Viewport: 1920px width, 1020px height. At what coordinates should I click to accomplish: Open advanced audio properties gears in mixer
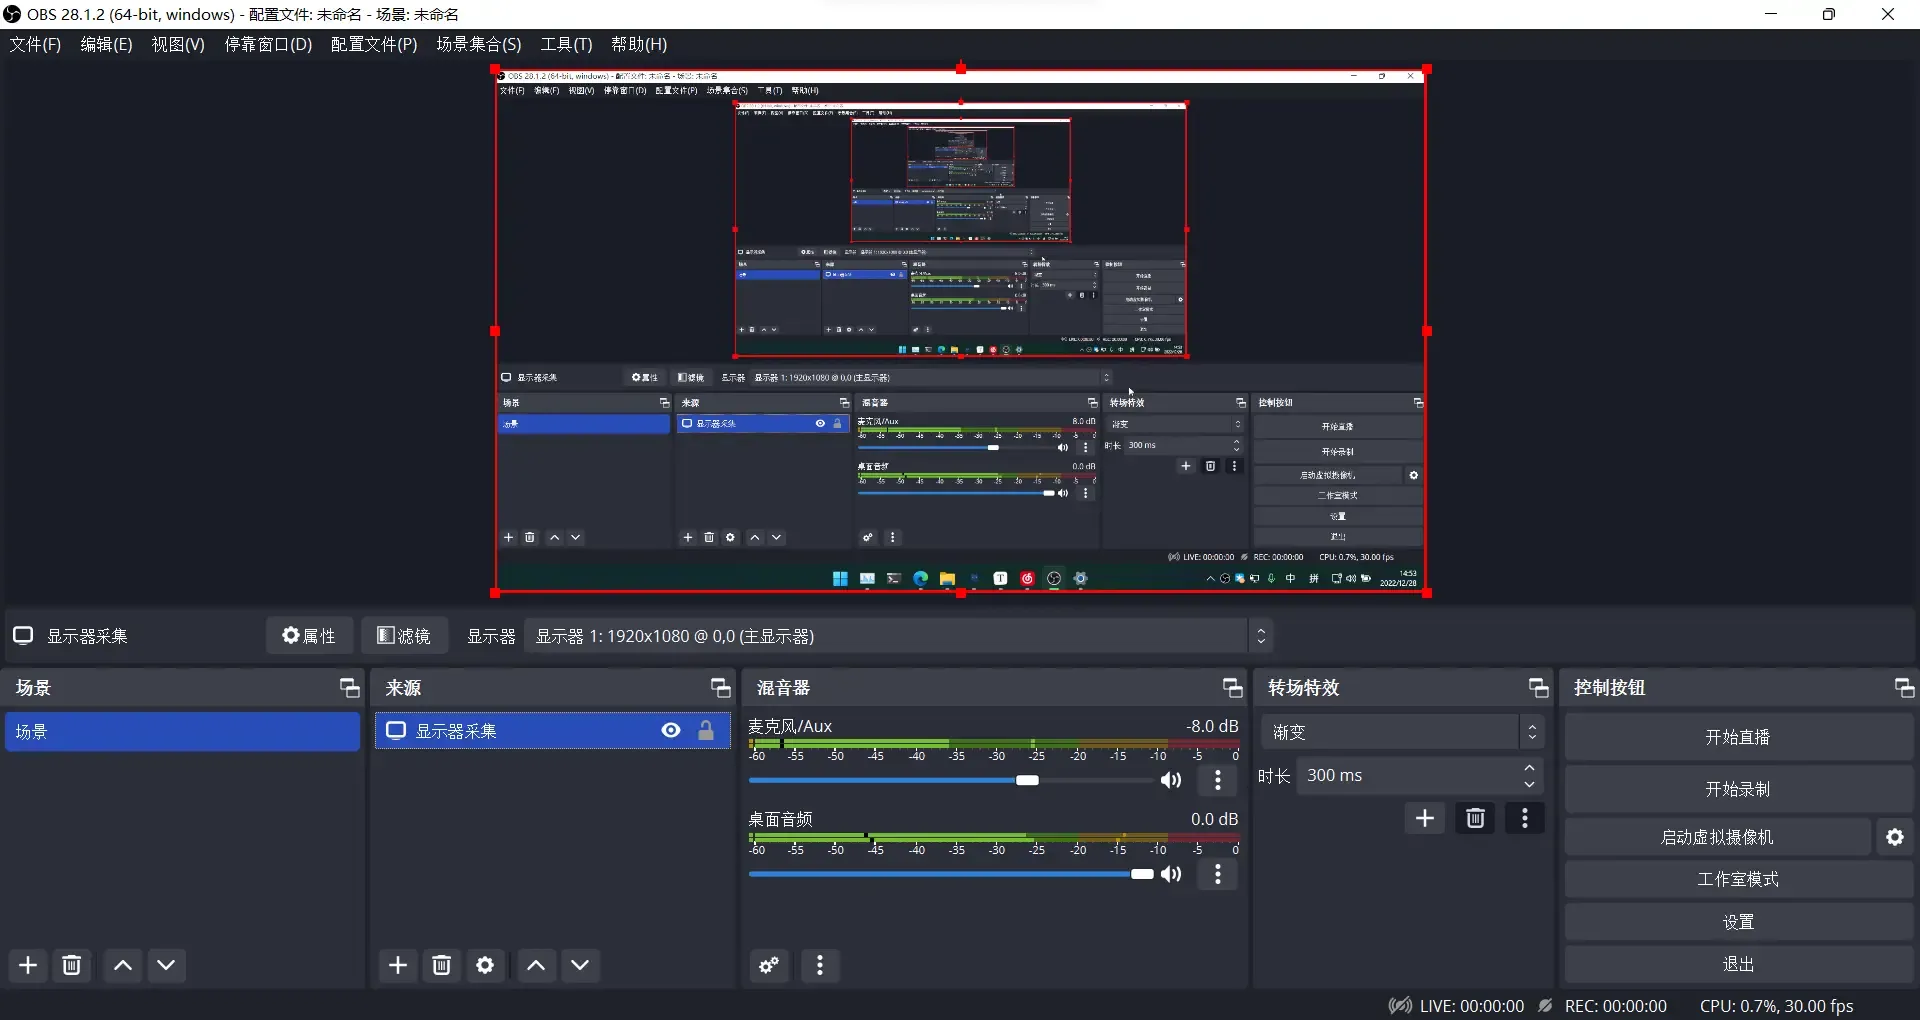click(769, 965)
